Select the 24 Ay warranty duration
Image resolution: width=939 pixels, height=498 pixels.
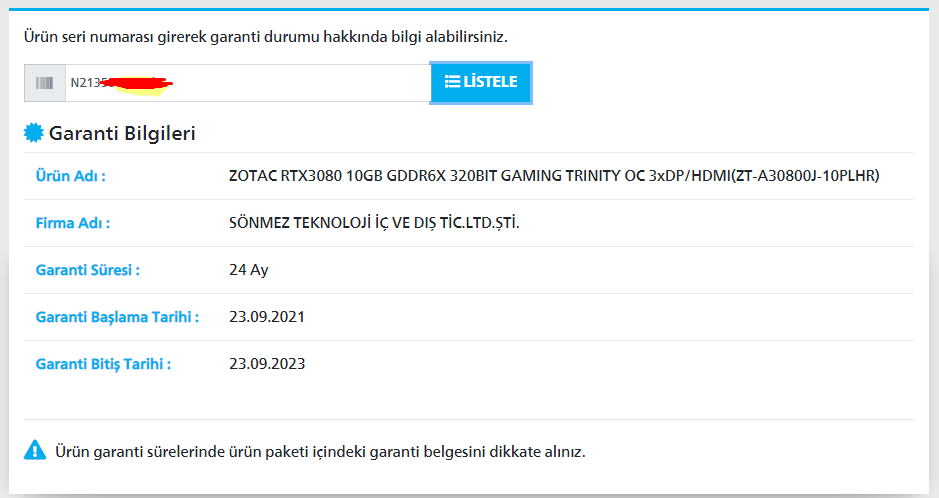coord(249,270)
